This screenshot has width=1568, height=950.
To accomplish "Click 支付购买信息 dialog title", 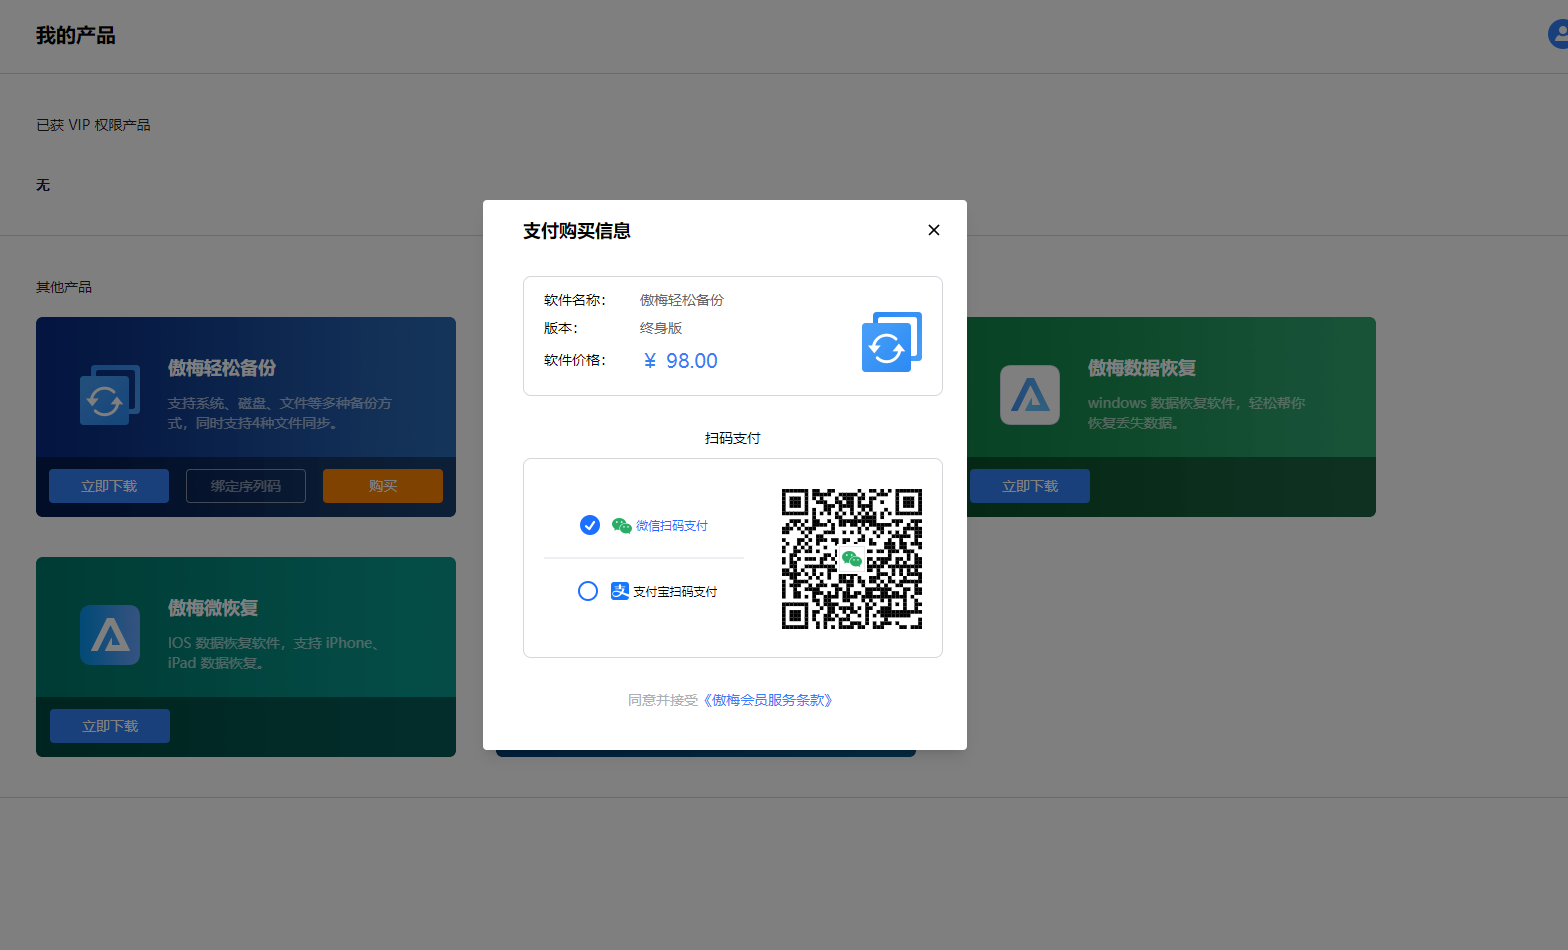I will click(x=577, y=231).
